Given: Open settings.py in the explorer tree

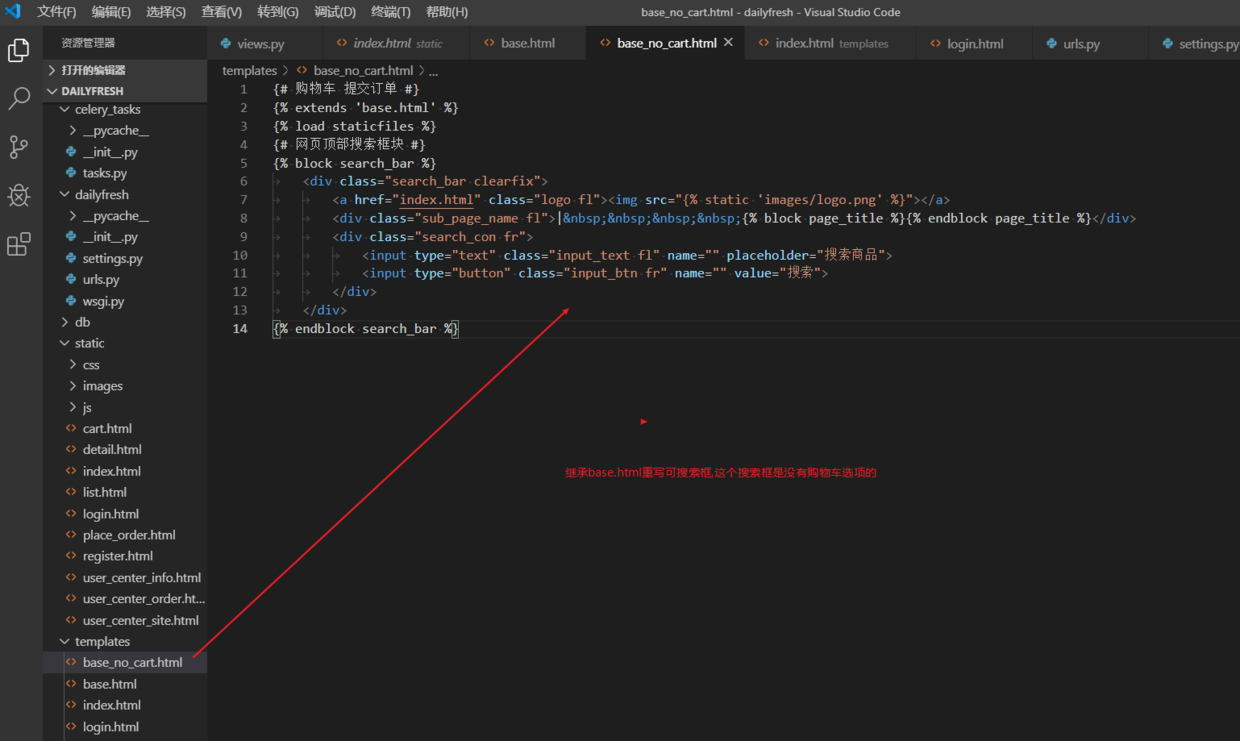Looking at the screenshot, I should click(x=125, y=258).
